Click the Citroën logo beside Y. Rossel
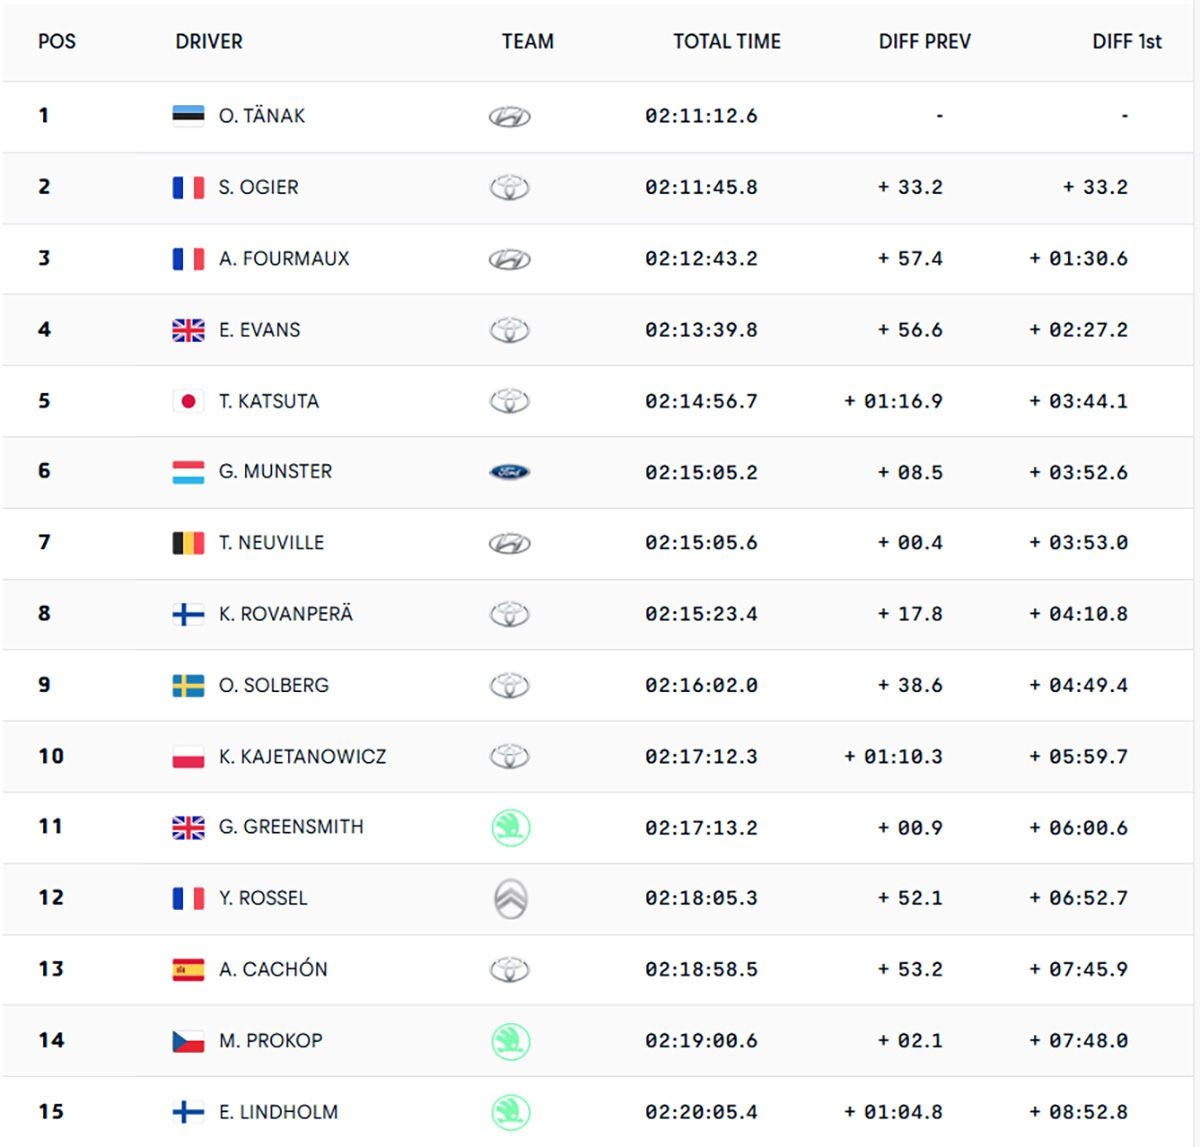 [x=510, y=898]
